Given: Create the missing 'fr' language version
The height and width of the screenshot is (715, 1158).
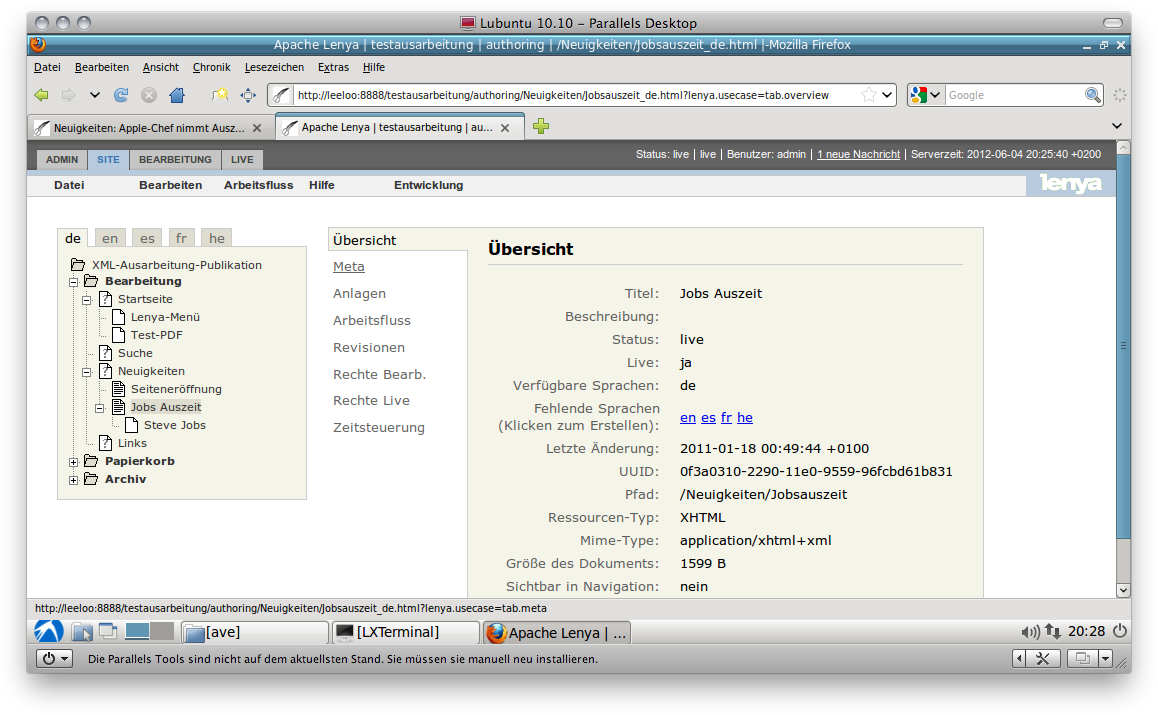Looking at the screenshot, I should pos(726,417).
